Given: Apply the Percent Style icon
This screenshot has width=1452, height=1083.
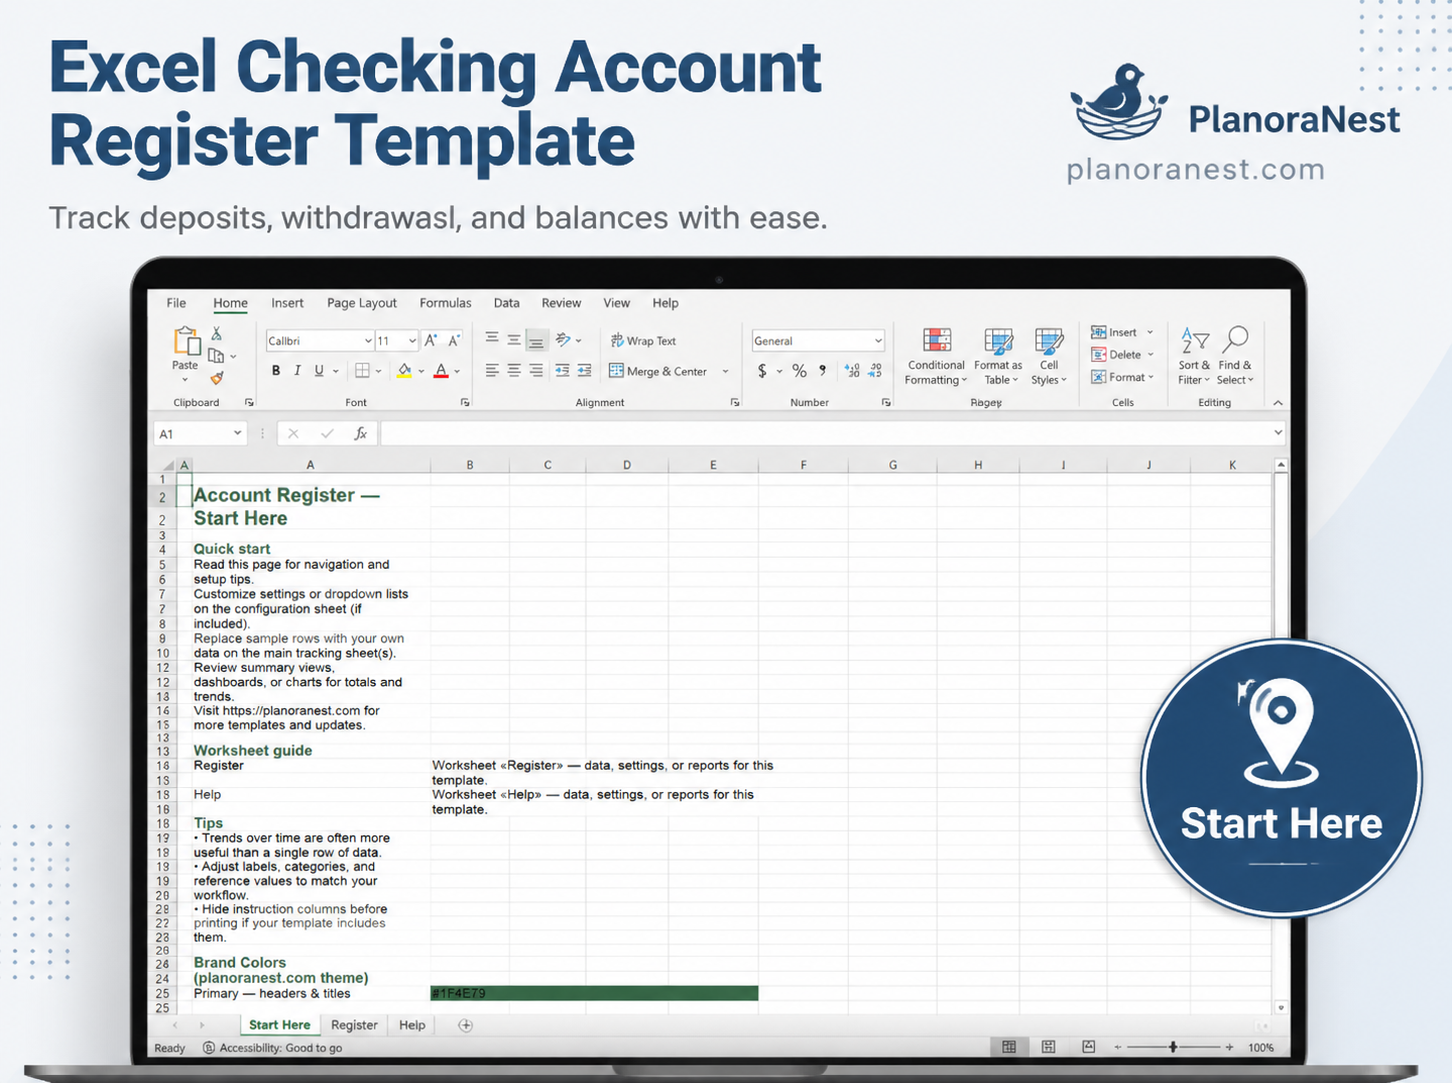Looking at the screenshot, I should coord(799,371).
